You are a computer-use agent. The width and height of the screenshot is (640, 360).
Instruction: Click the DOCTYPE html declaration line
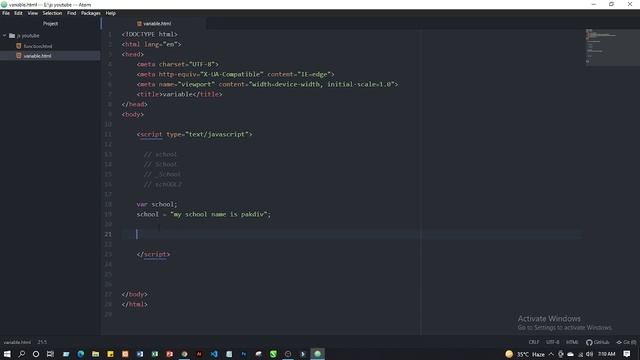coord(149,34)
